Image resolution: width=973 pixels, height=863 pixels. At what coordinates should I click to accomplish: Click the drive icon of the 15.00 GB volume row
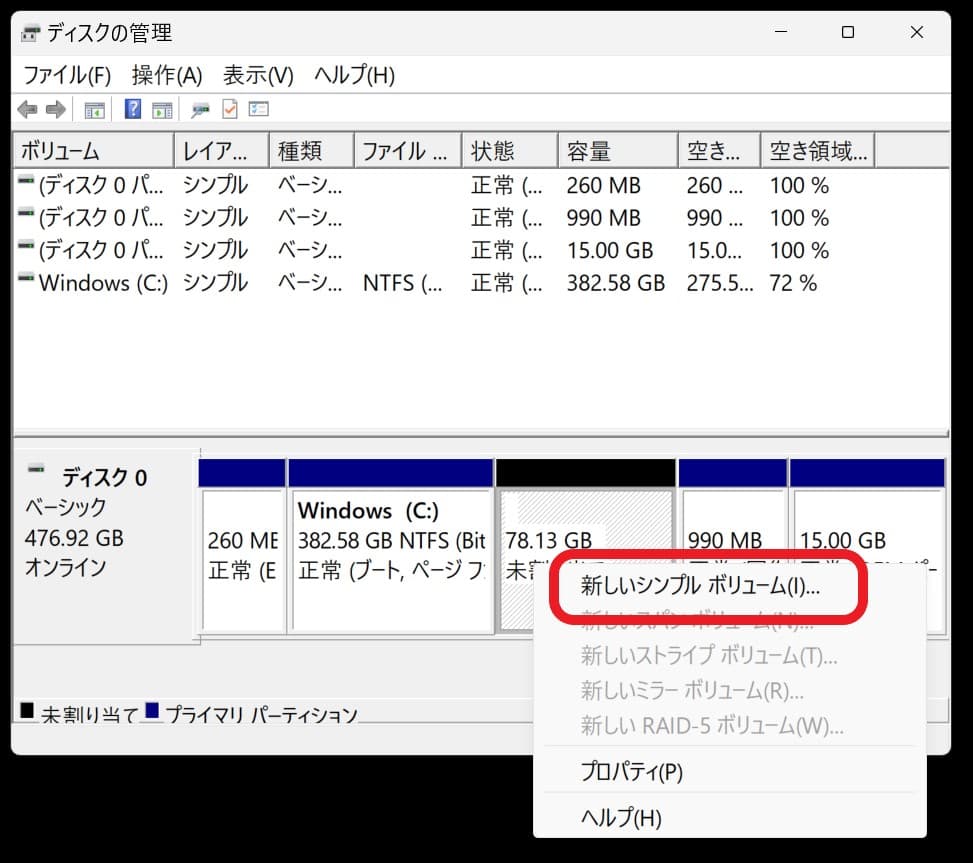pyautogui.click(x=26, y=245)
